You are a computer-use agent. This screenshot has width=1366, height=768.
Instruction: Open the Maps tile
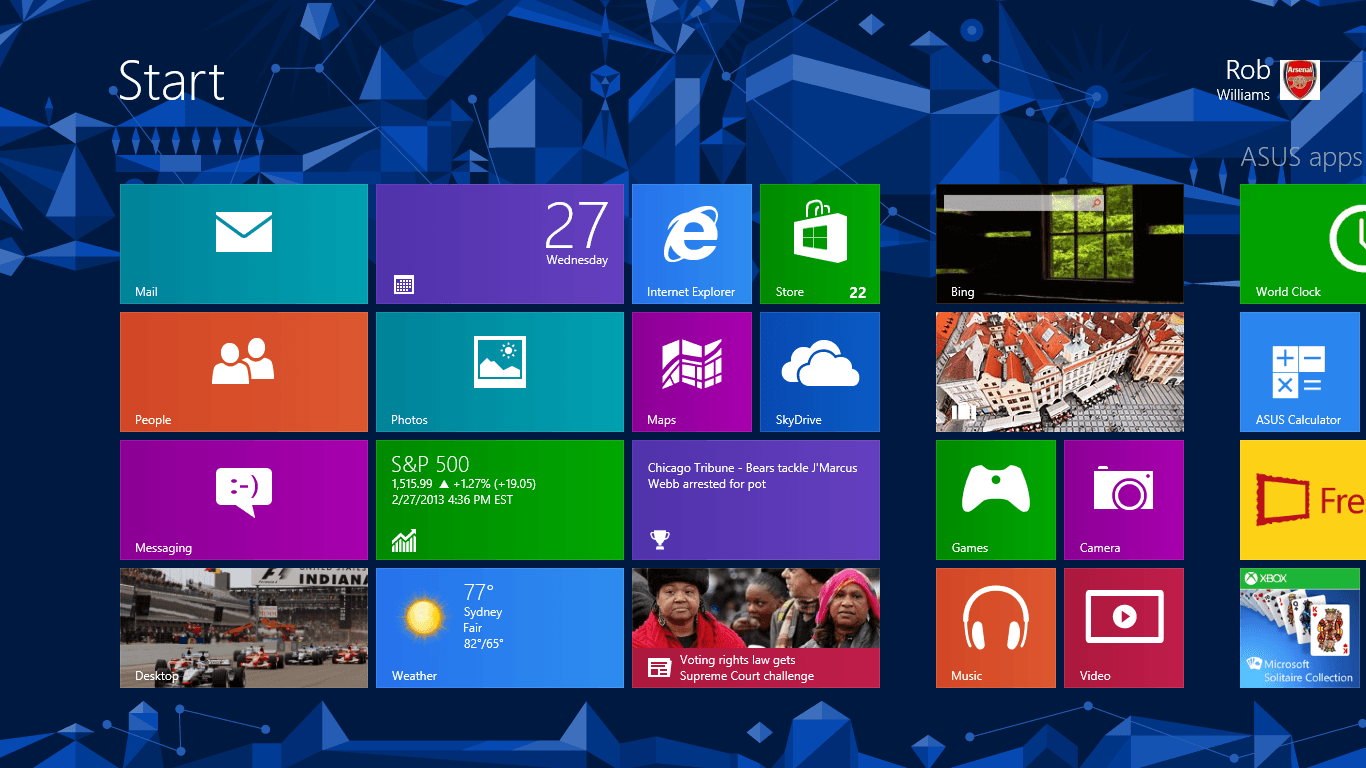[692, 372]
